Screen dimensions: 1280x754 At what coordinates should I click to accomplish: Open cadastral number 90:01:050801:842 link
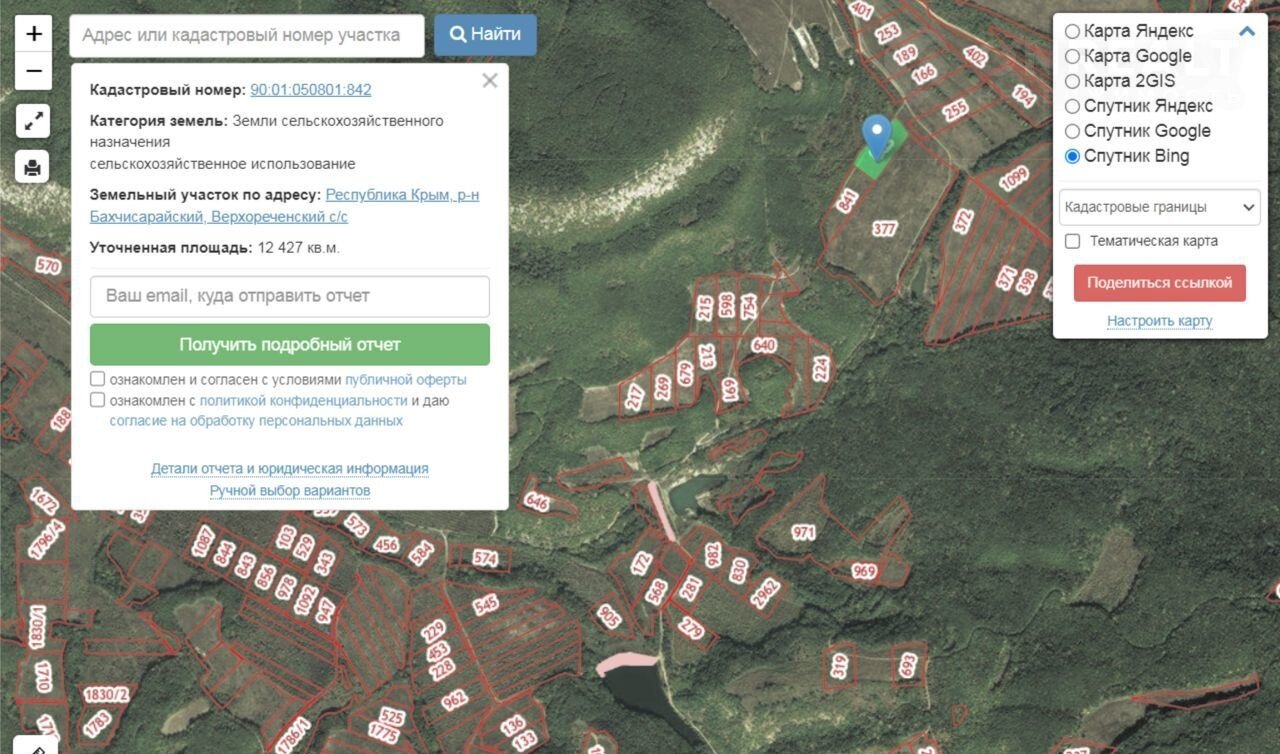coord(311,90)
